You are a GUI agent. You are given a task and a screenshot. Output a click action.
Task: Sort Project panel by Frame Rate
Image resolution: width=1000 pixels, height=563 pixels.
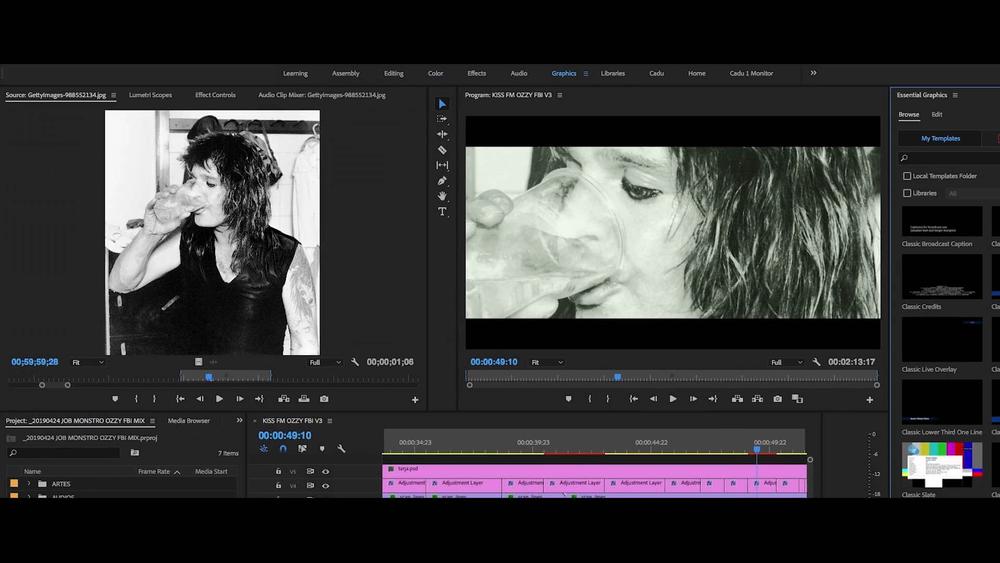(x=154, y=472)
